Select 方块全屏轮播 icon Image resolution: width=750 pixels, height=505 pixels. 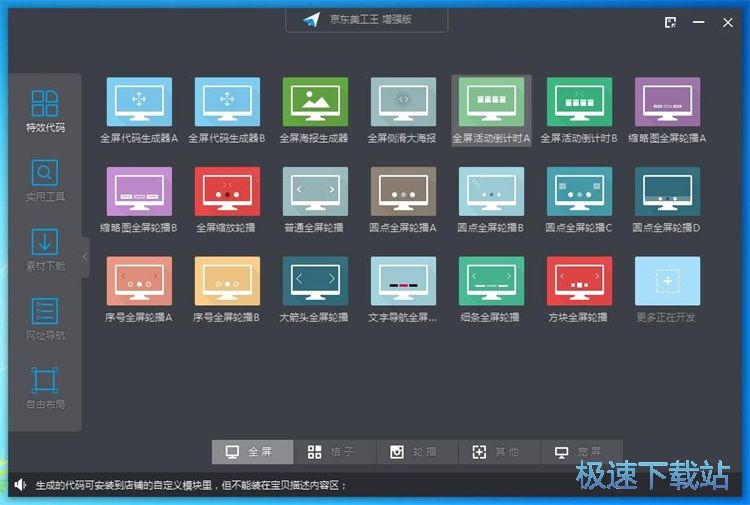(579, 281)
